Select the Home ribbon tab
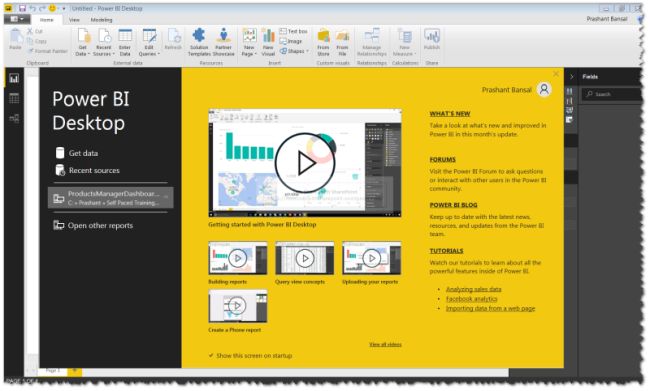This screenshot has height=391, width=650. click(x=46, y=20)
